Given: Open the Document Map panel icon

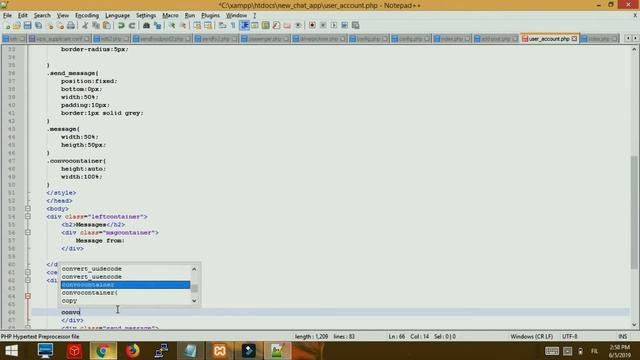Looking at the screenshot, I should pos(266,26).
